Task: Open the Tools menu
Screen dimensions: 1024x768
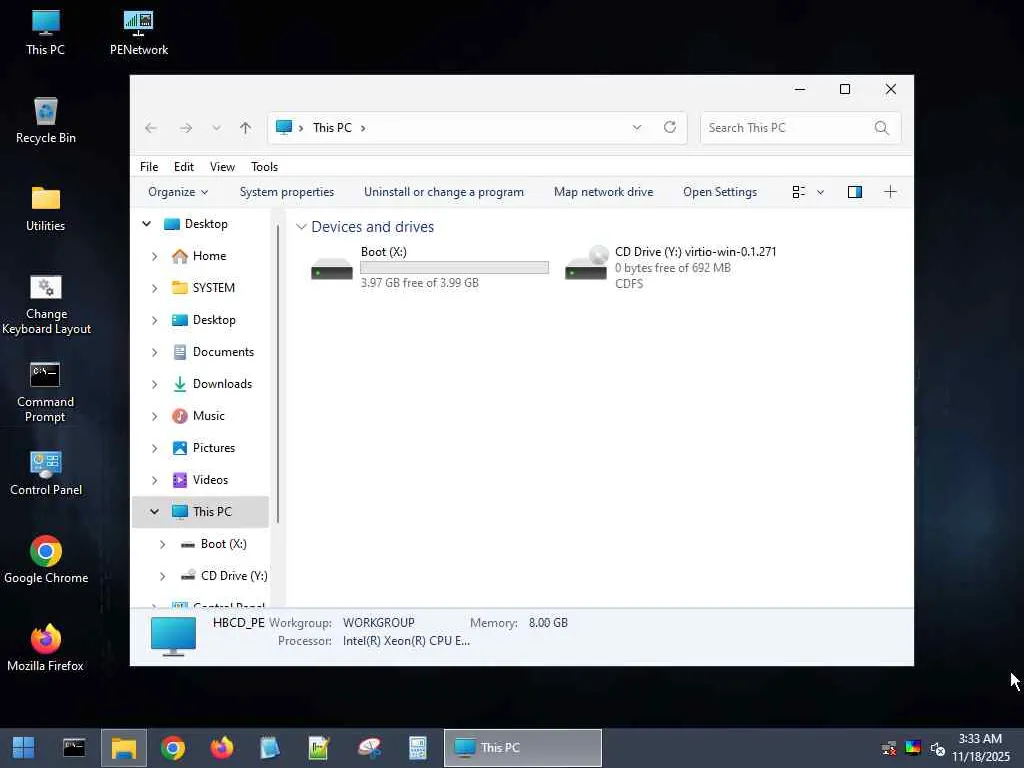Action: [x=264, y=167]
